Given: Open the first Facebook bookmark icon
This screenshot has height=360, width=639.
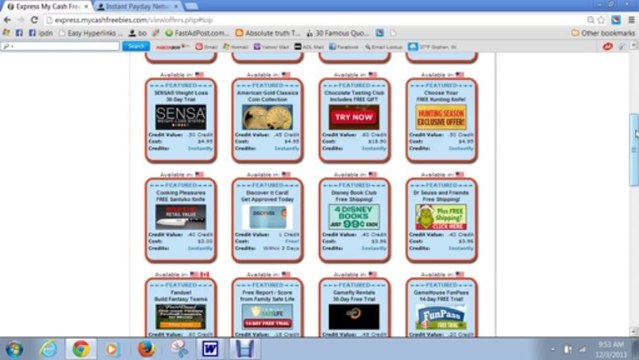Looking at the screenshot, I should pos(19,33).
